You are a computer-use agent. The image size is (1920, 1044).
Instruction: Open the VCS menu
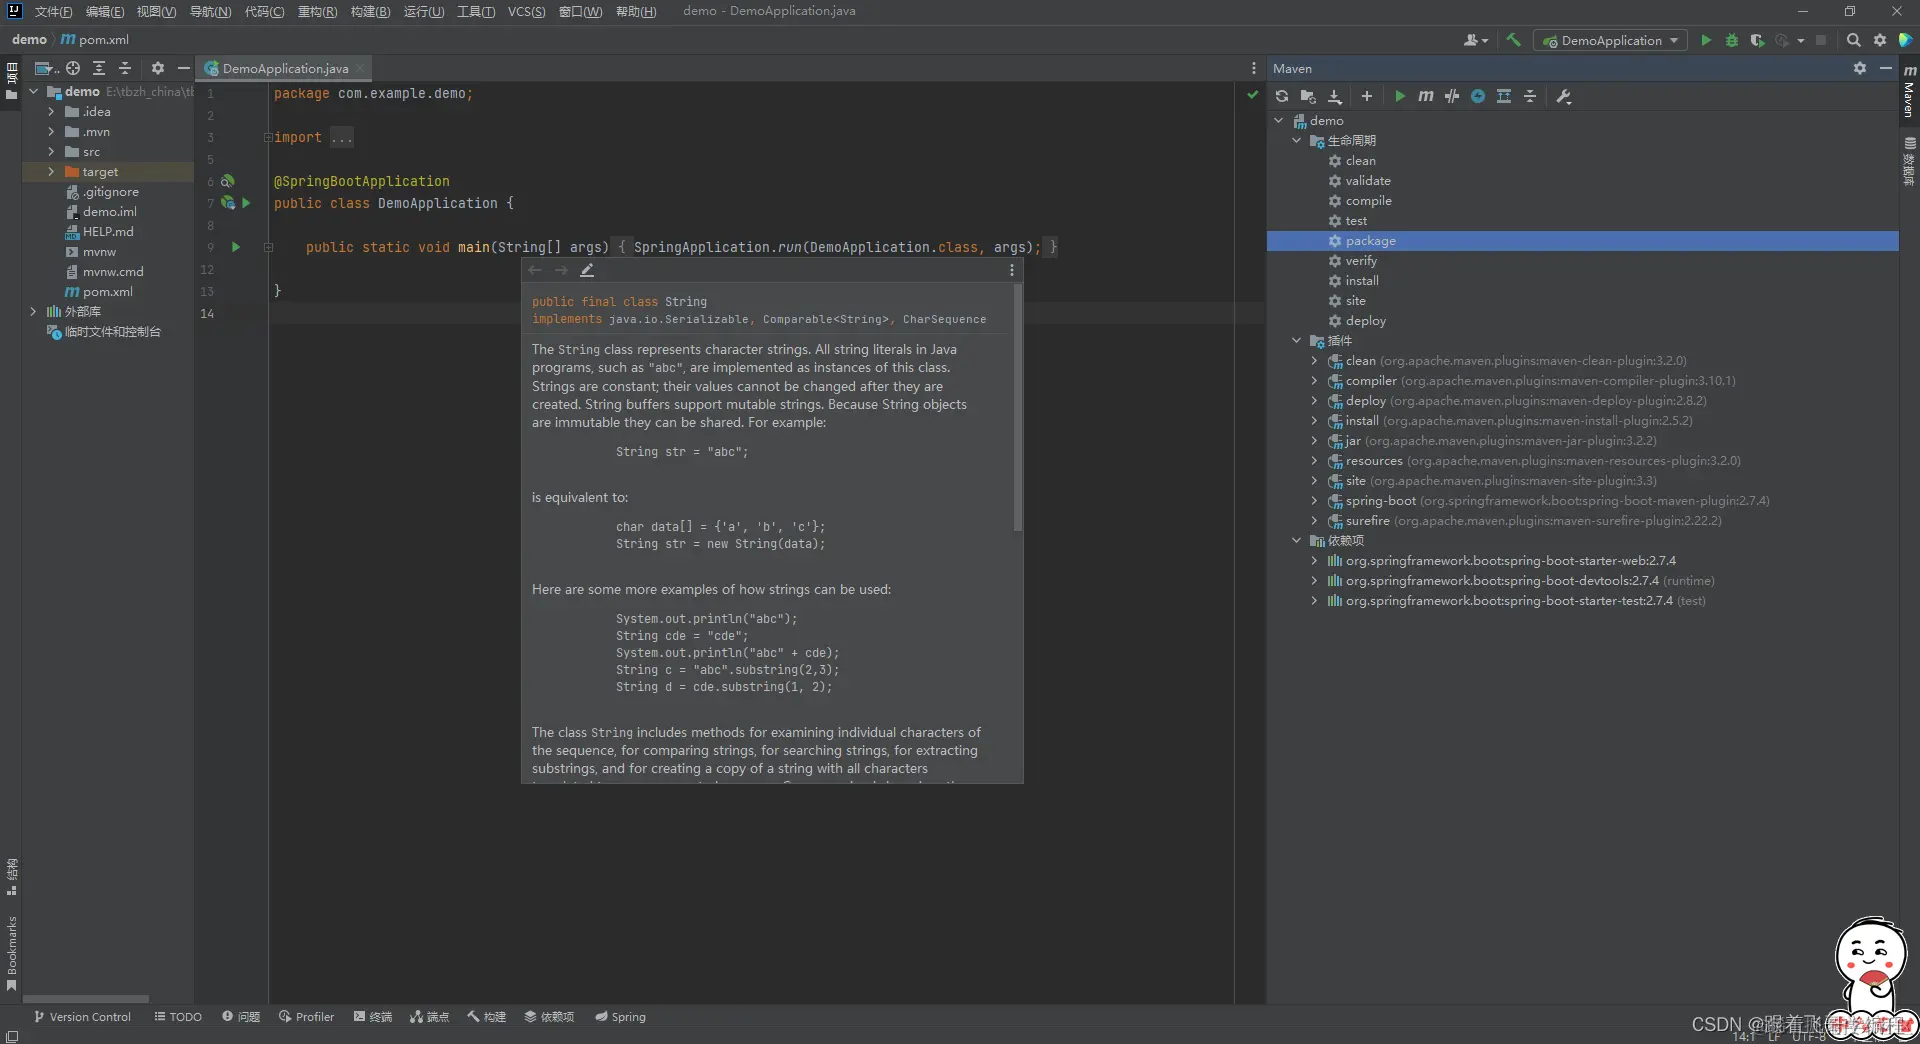(x=526, y=12)
